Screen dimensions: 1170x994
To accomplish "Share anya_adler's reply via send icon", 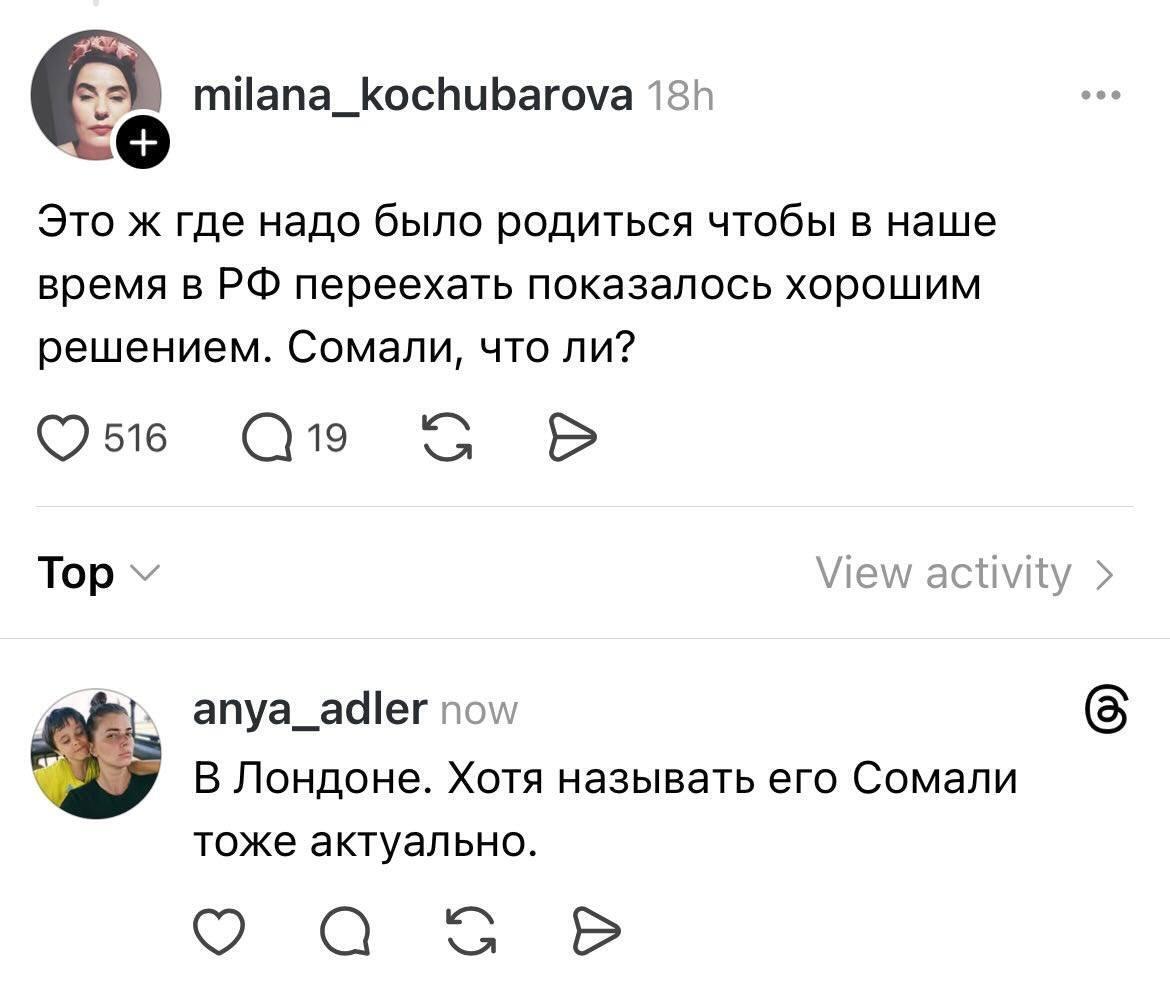I will coord(596,932).
